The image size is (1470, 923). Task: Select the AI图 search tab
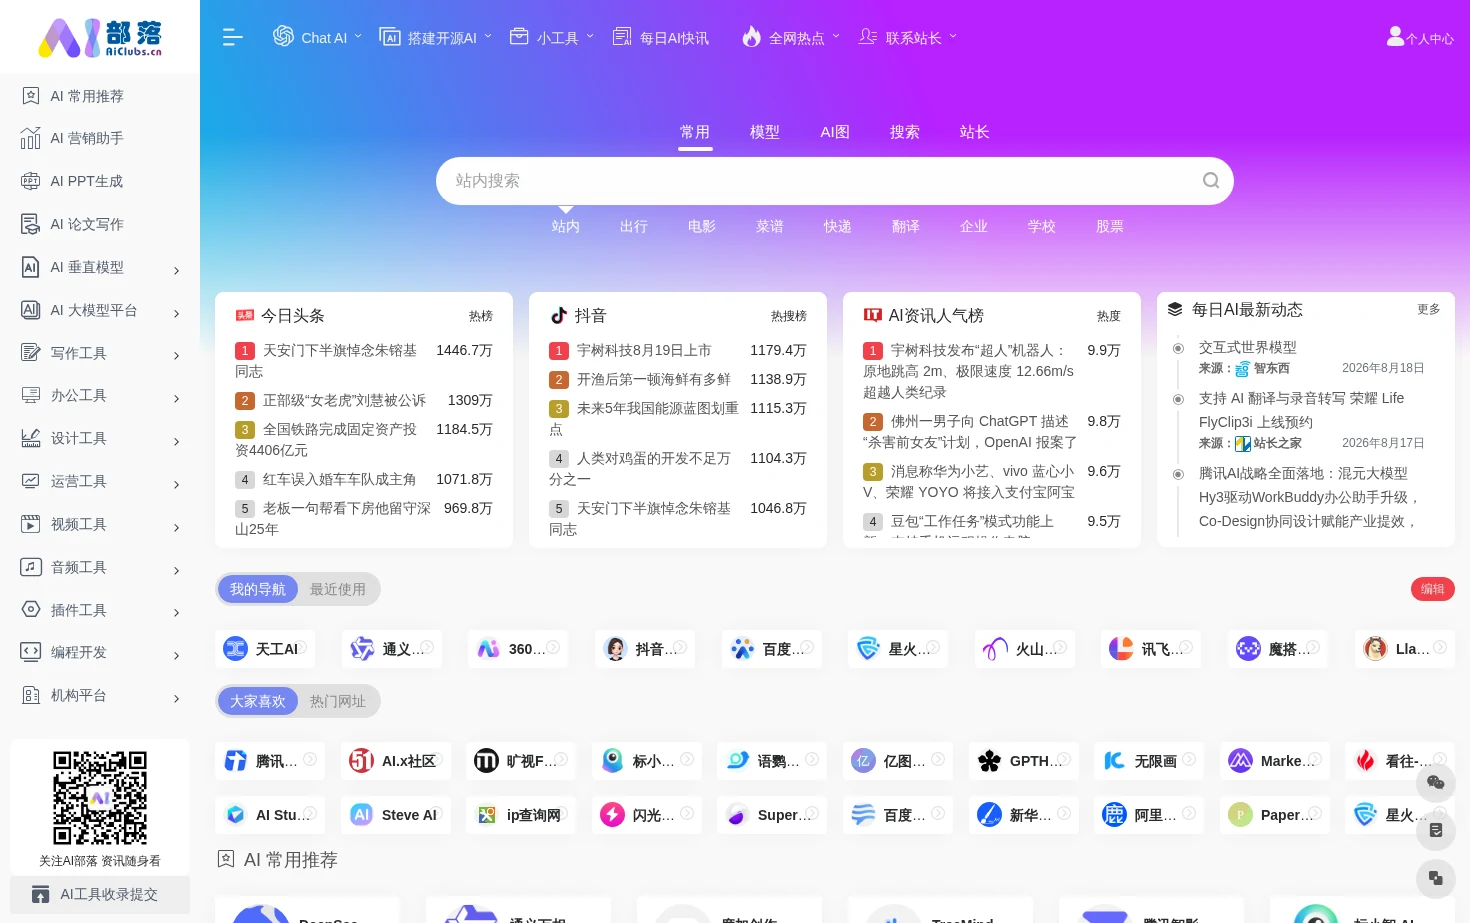[835, 132]
